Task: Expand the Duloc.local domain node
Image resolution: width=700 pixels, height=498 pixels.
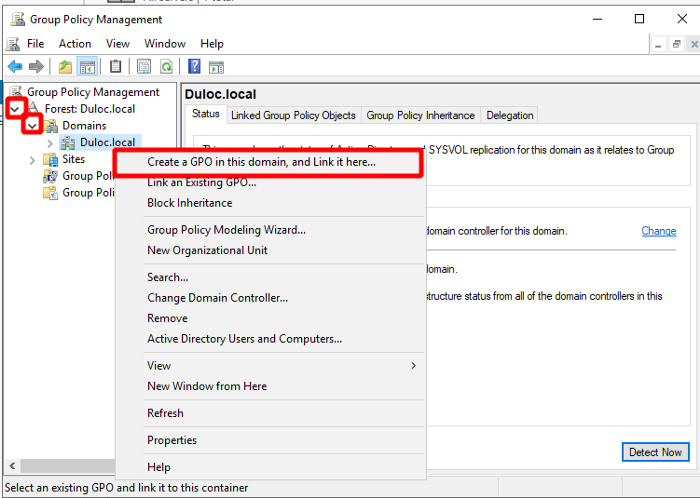Action: [50, 143]
